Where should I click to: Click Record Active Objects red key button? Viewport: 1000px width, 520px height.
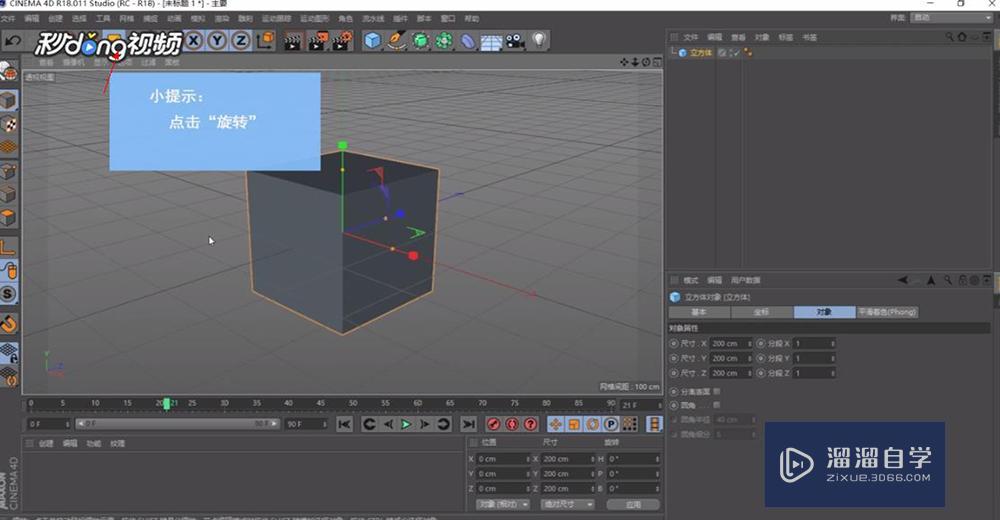493,424
